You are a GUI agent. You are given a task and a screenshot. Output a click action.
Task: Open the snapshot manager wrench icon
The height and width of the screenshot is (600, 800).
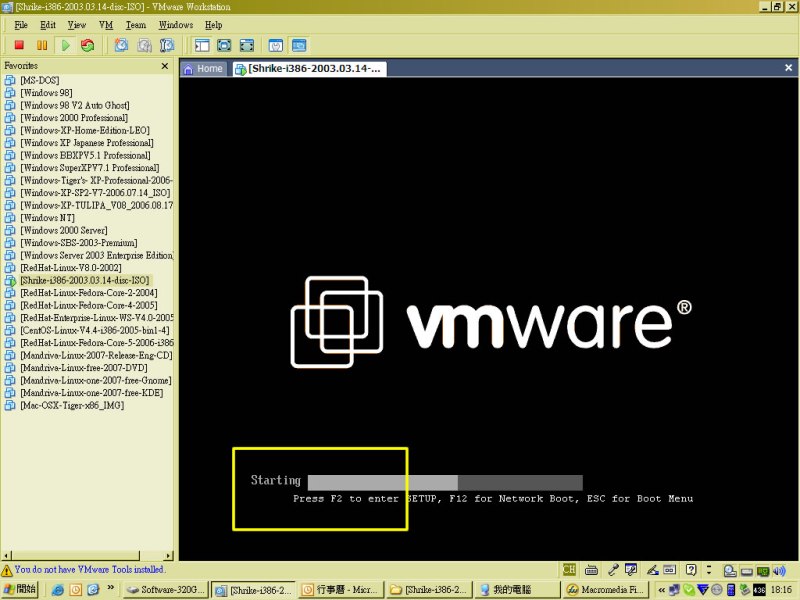click(167, 45)
